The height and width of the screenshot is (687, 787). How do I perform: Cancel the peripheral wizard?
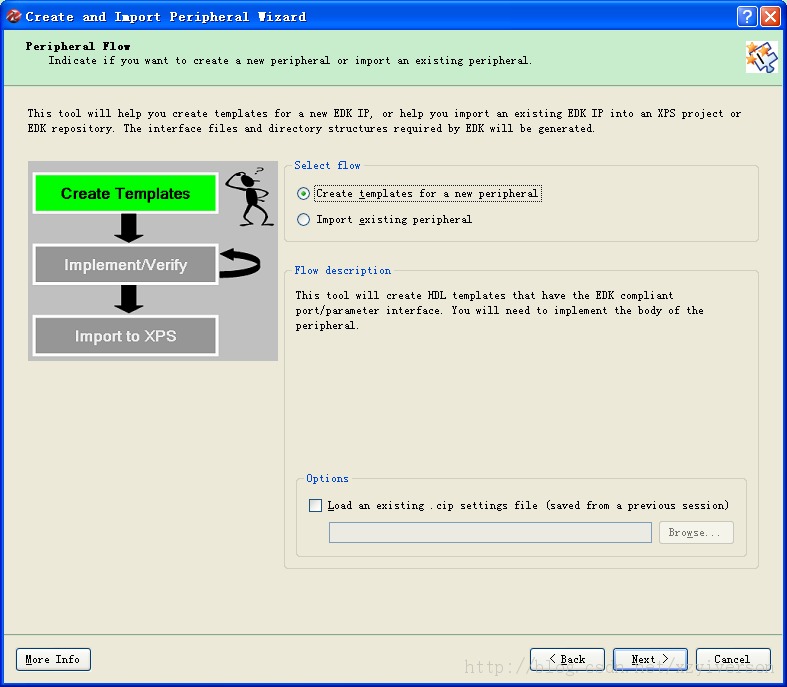(x=733, y=659)
